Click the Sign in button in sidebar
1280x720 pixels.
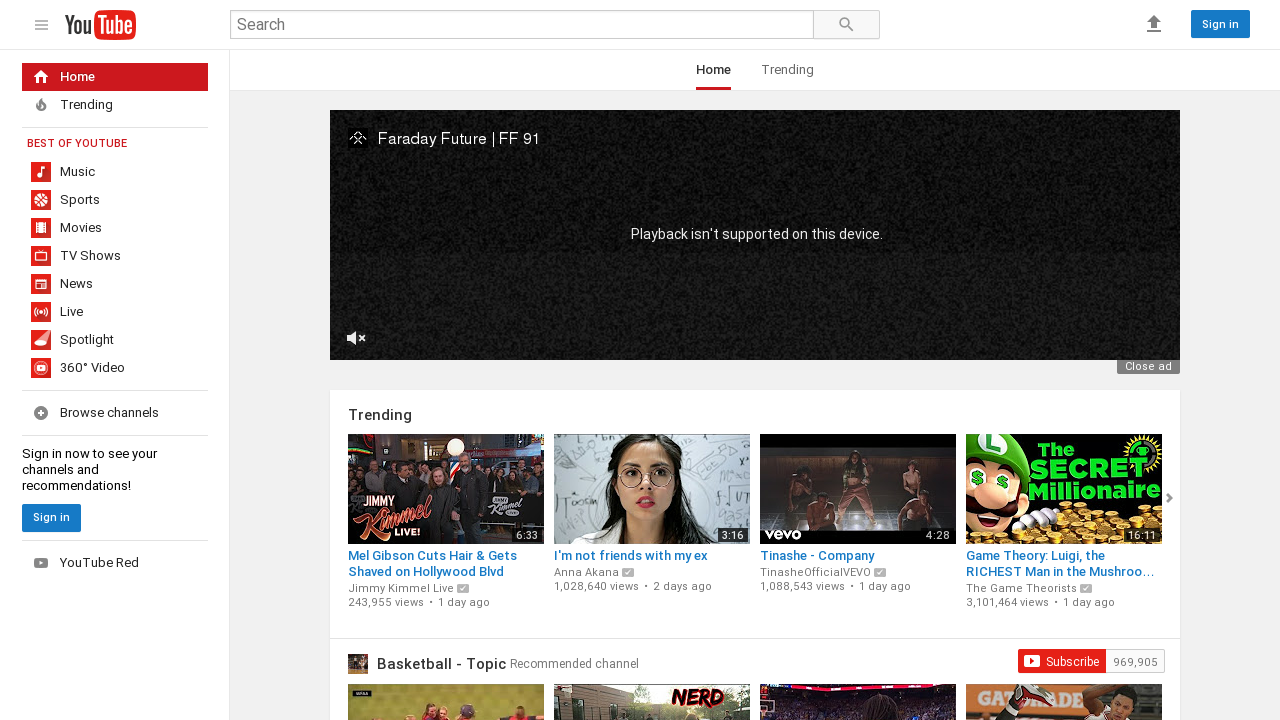[x=51, y=518]
